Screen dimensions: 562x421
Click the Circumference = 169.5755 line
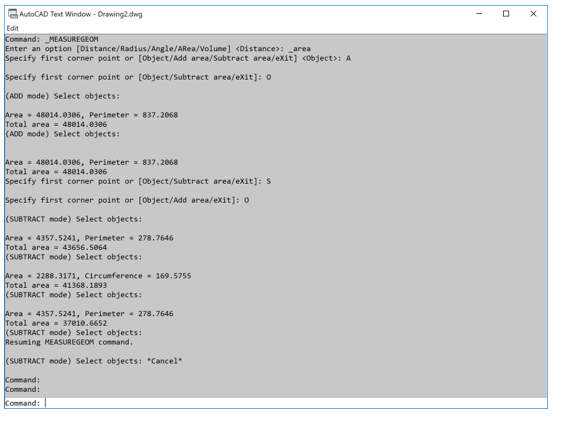coord(98,276)
